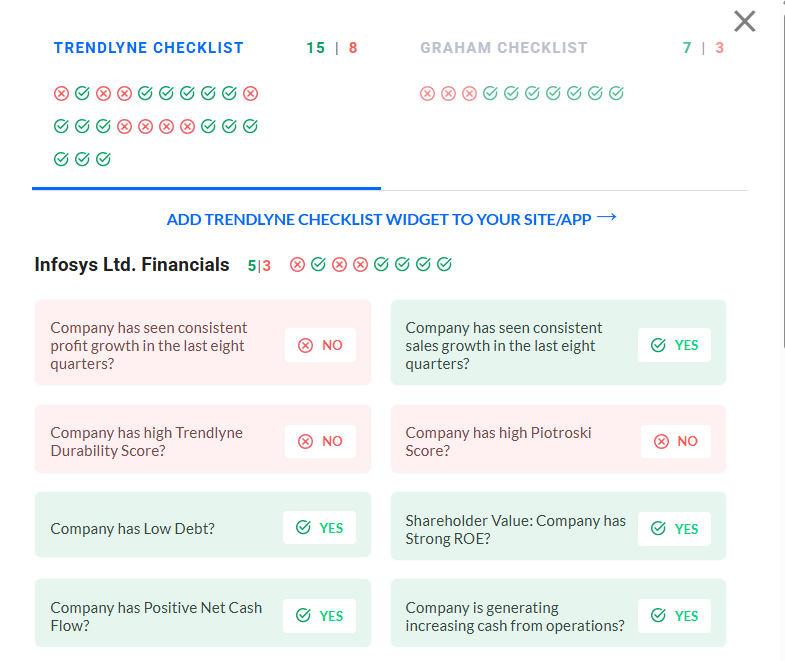This screenshot has height=661, width=785.
Task: Close the checklist popup with X icon
Action: 744,21
